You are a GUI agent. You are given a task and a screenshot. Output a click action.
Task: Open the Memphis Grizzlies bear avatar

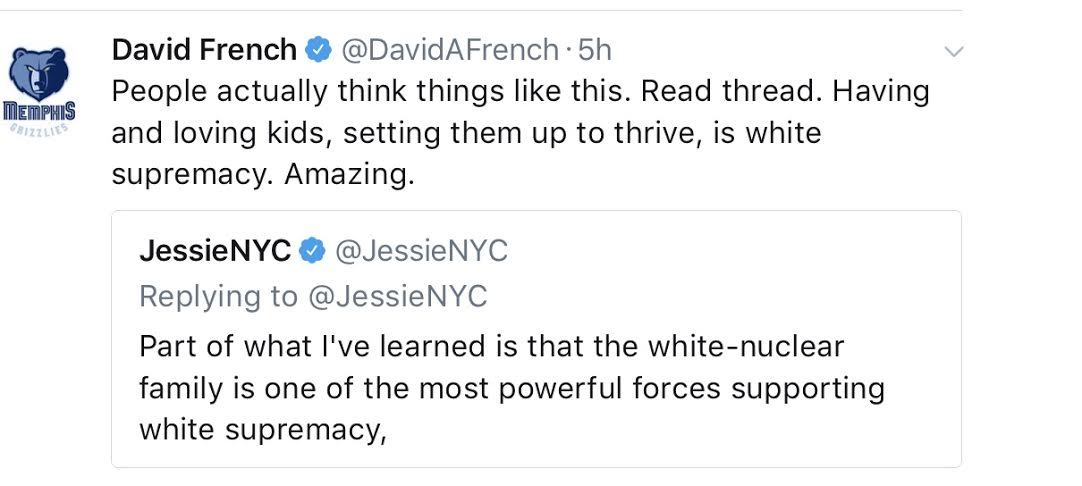pyautogui.click(x=38, y=74)
